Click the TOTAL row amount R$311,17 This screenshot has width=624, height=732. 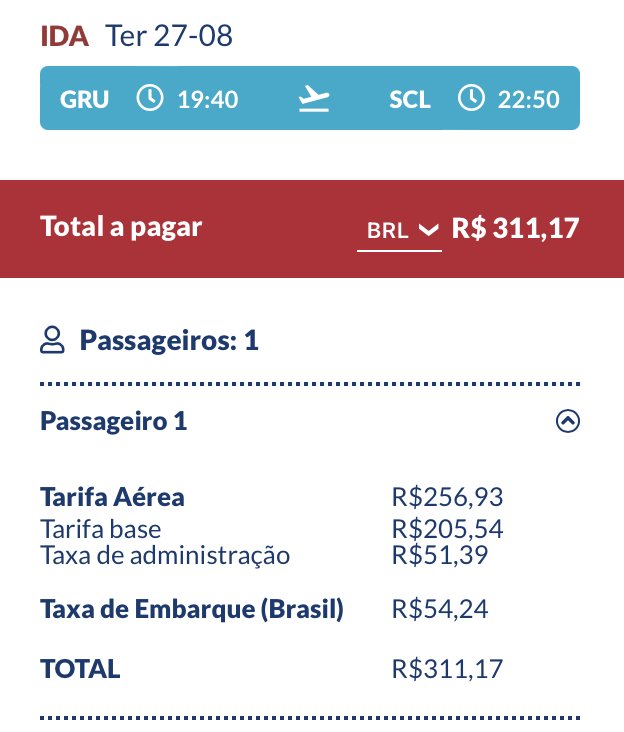[x=447, y=669]
